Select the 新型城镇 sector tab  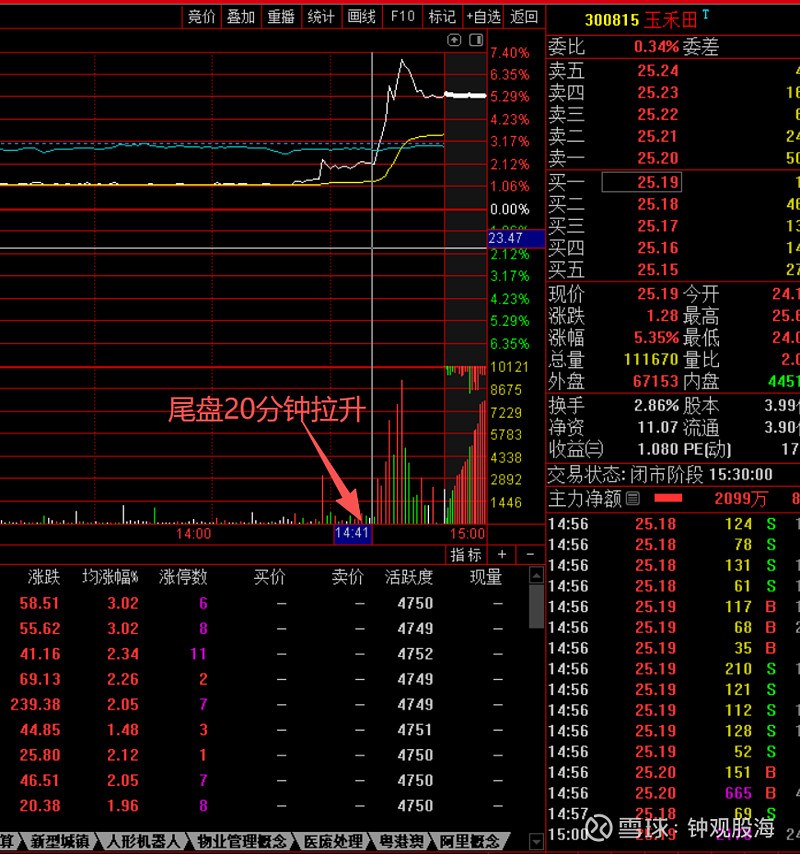click(x=59, y=841)
